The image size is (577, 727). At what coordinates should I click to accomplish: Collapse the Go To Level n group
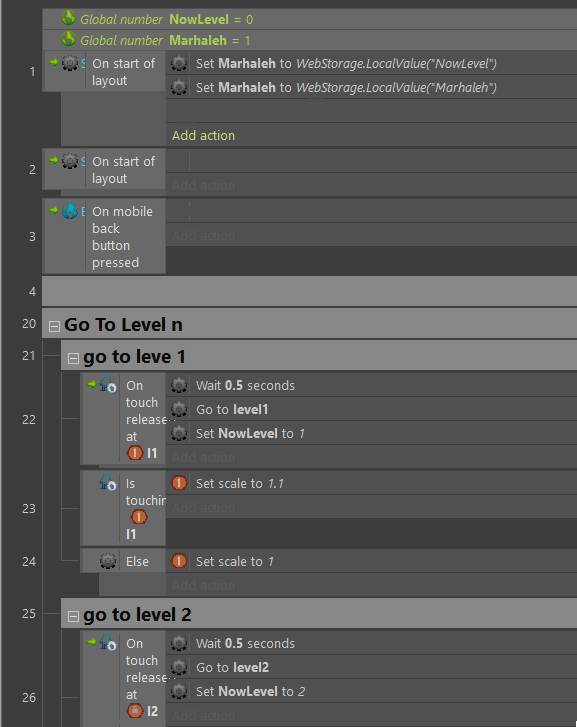(54, 326)
